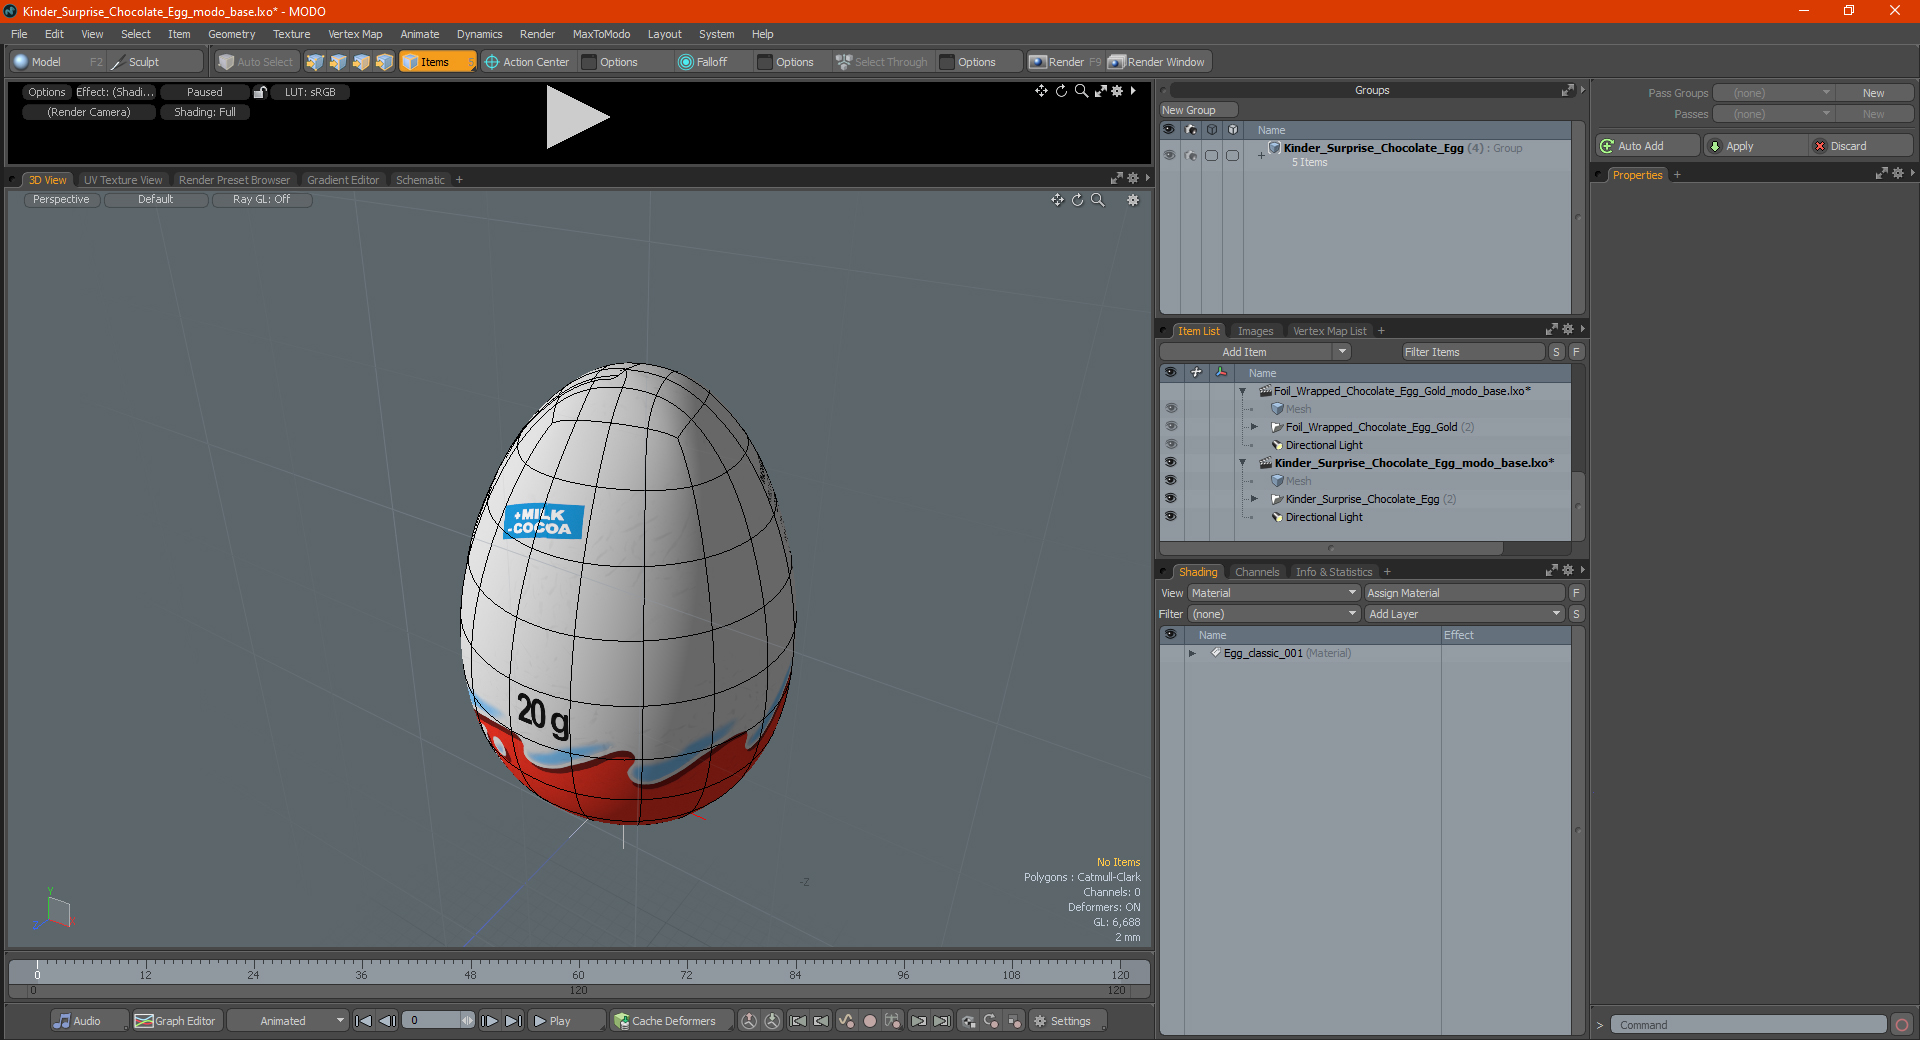
Task: Select Materials selection mode cube icon
Action: coord(384,62)
